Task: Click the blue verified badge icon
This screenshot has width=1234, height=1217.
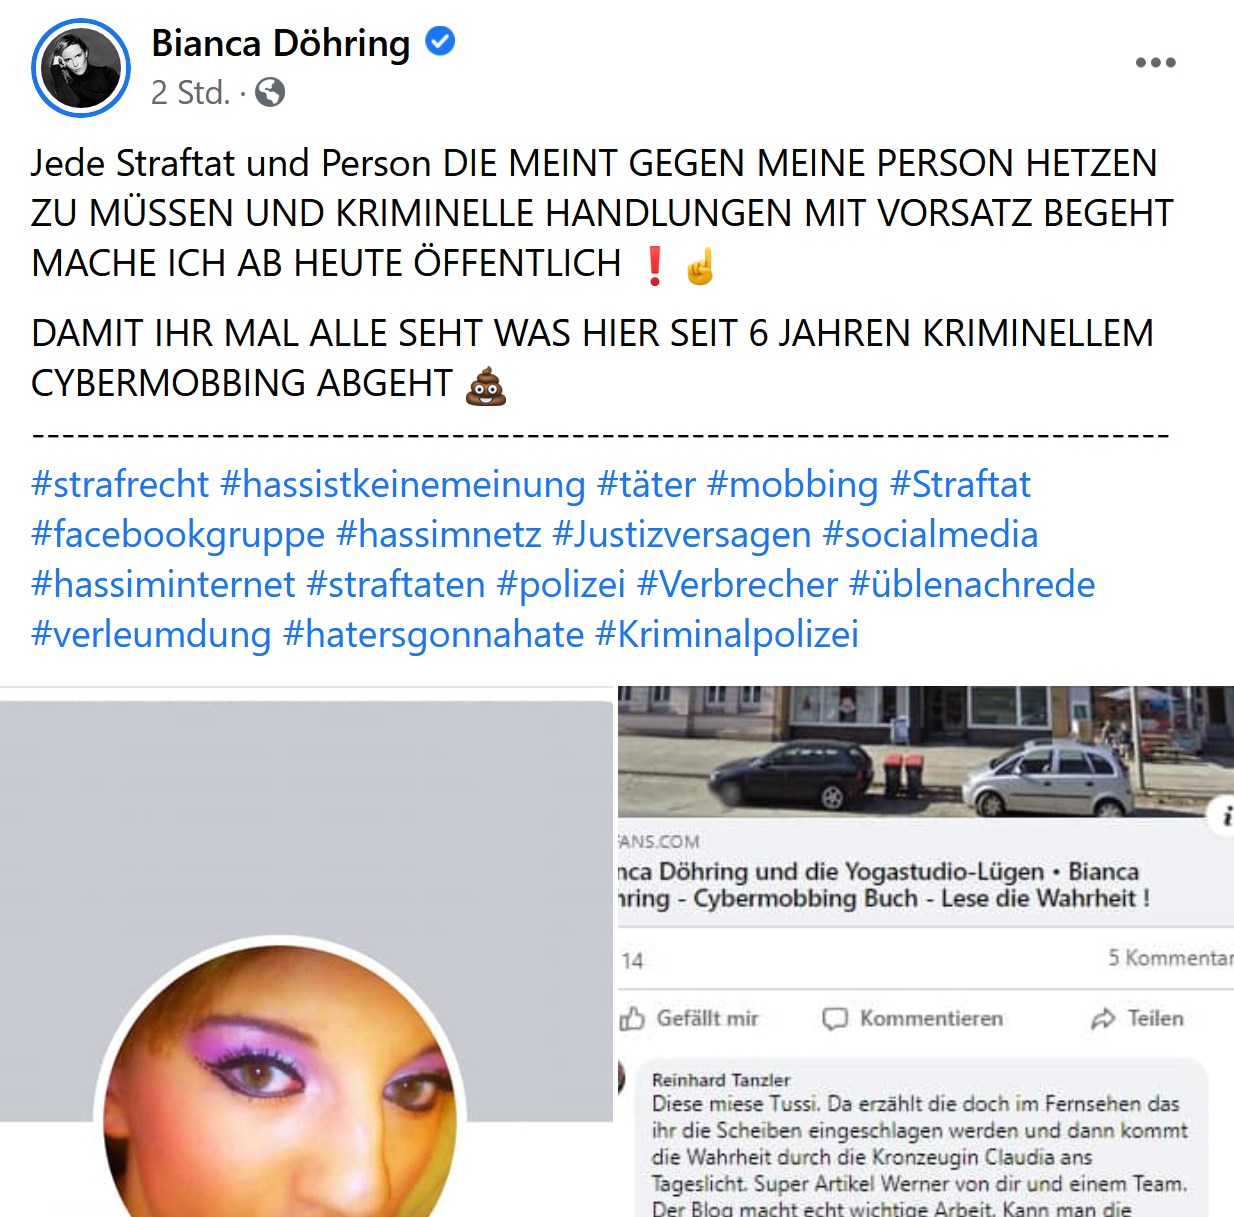Action: (440, 41)
